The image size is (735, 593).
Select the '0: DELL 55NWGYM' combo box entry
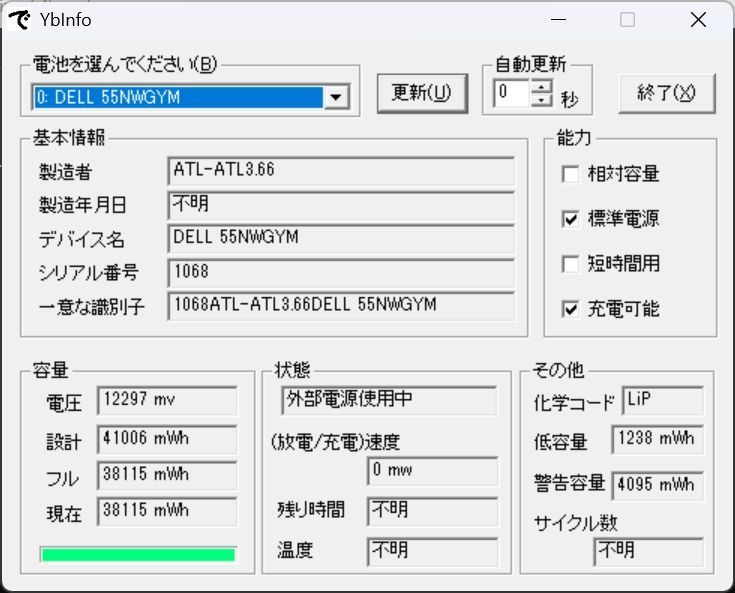178,97
